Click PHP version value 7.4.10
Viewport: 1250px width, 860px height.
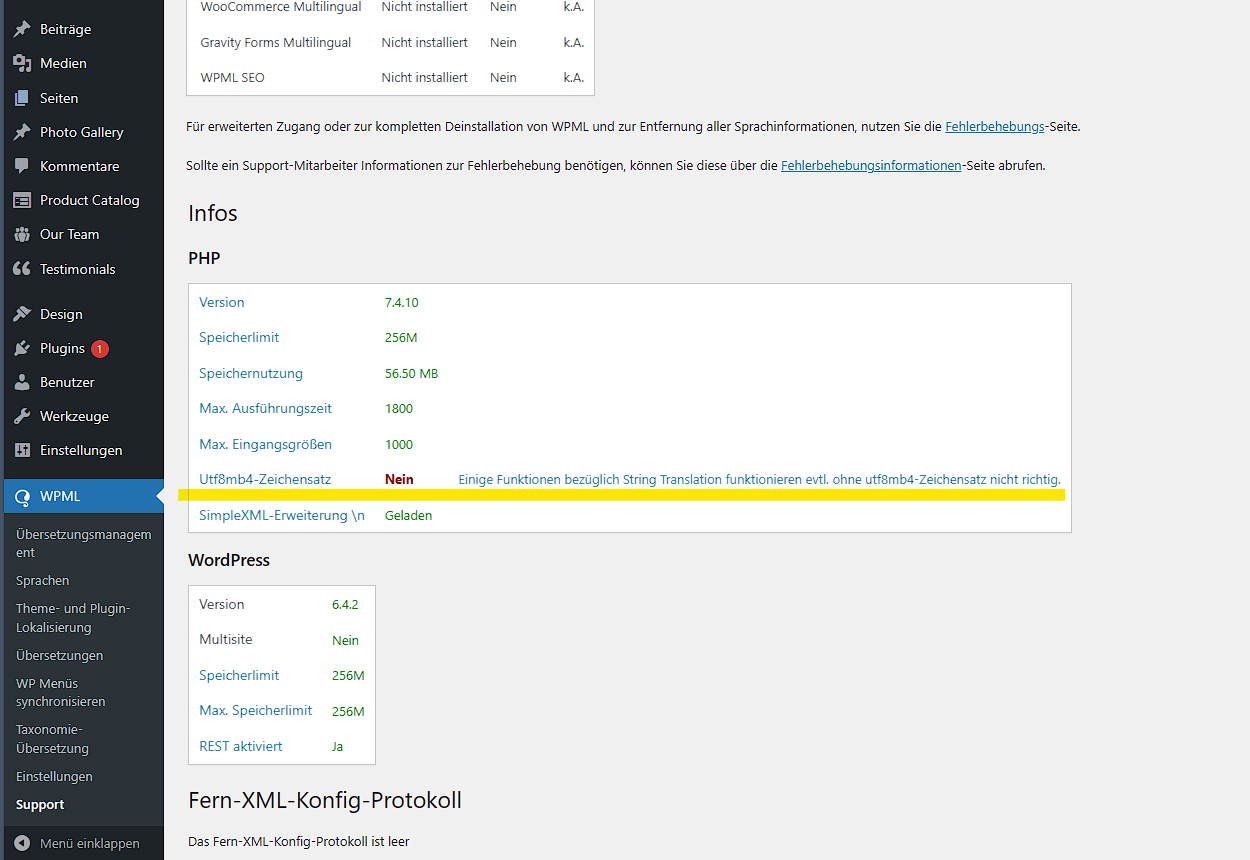[x=402, y=303]
